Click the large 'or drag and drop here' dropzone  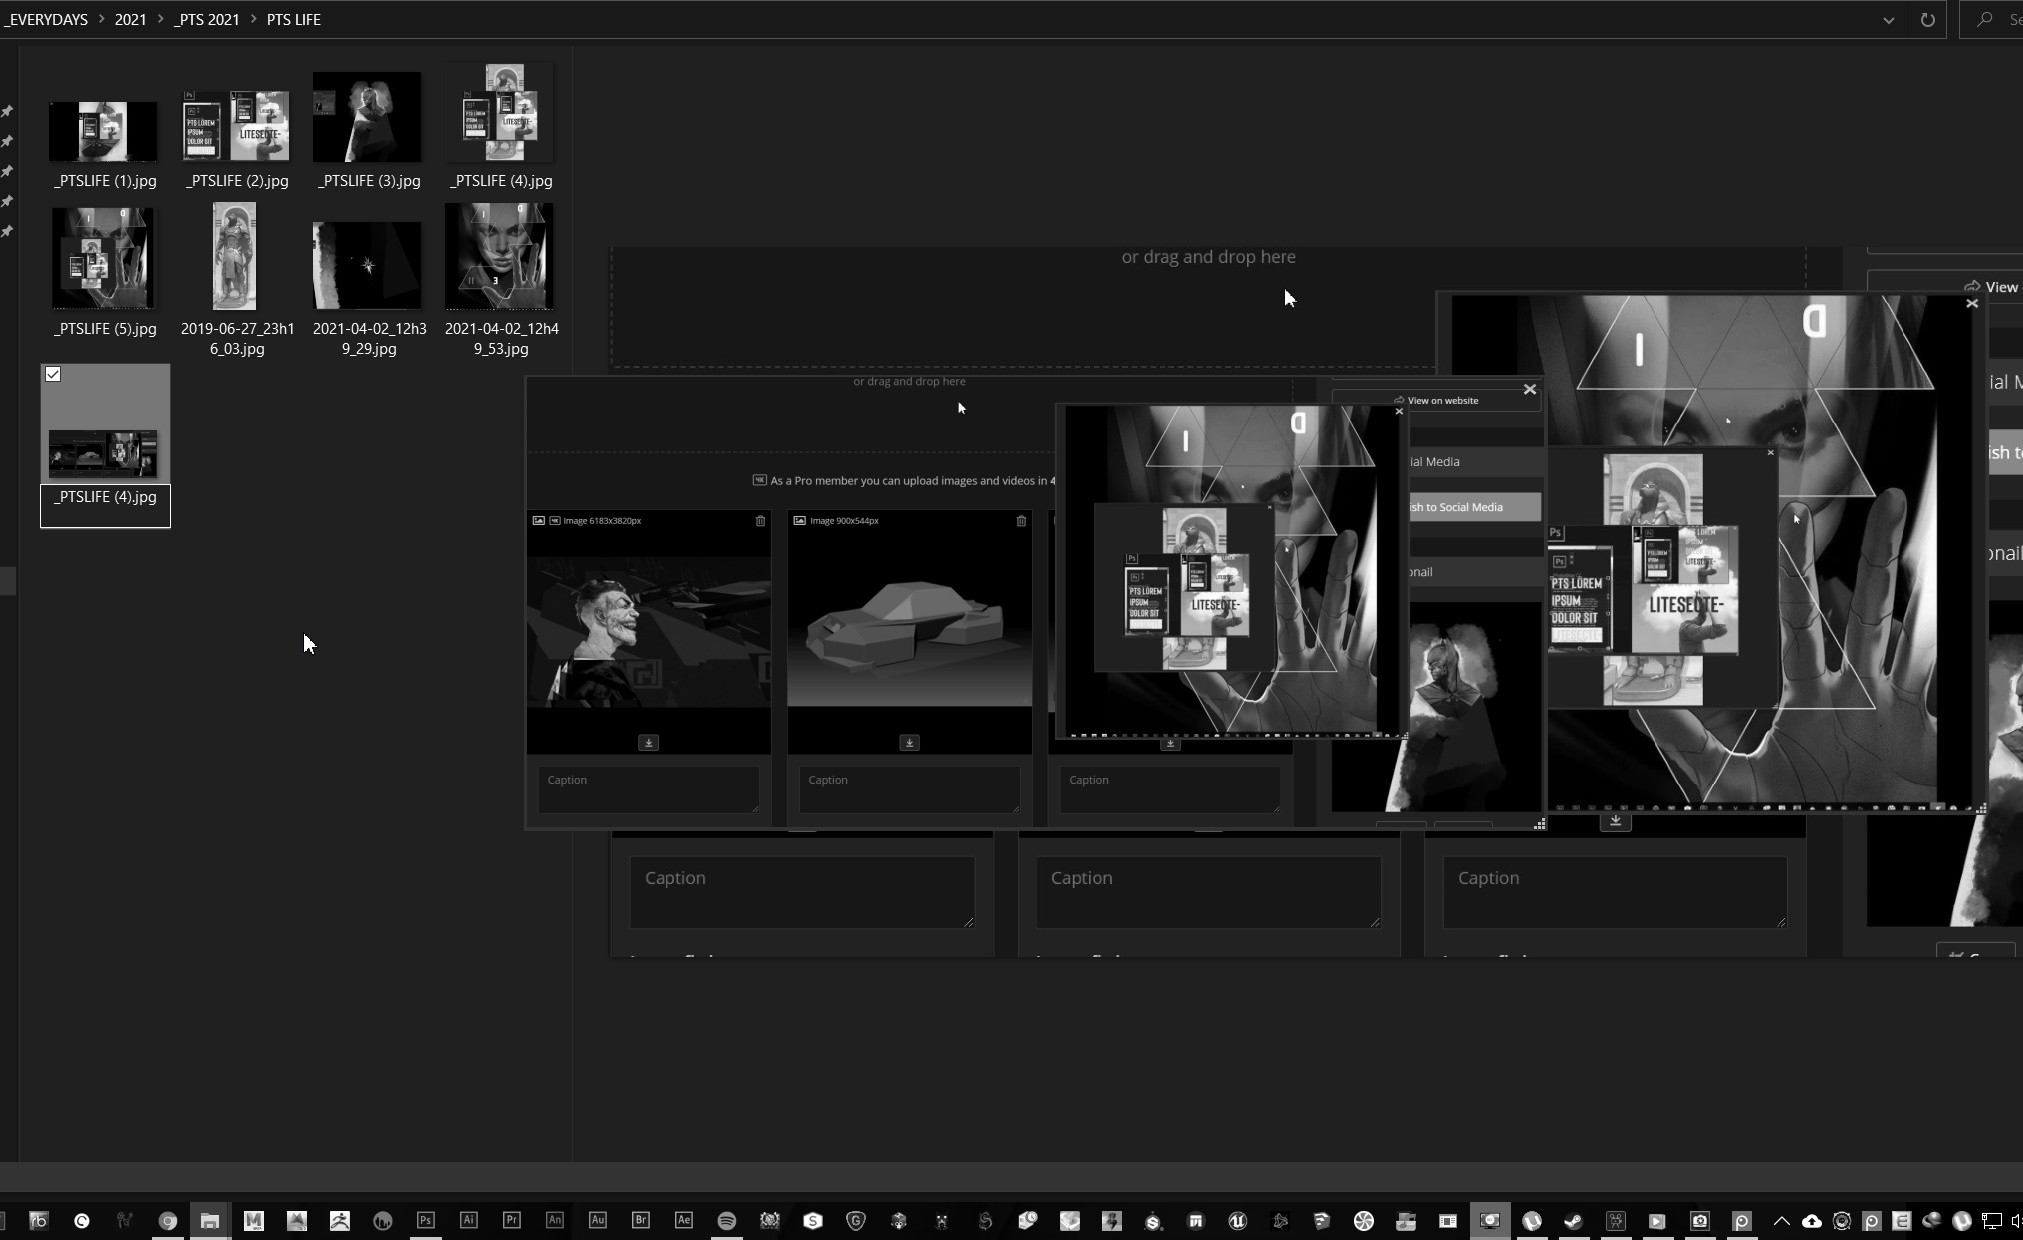[1208, 257]
